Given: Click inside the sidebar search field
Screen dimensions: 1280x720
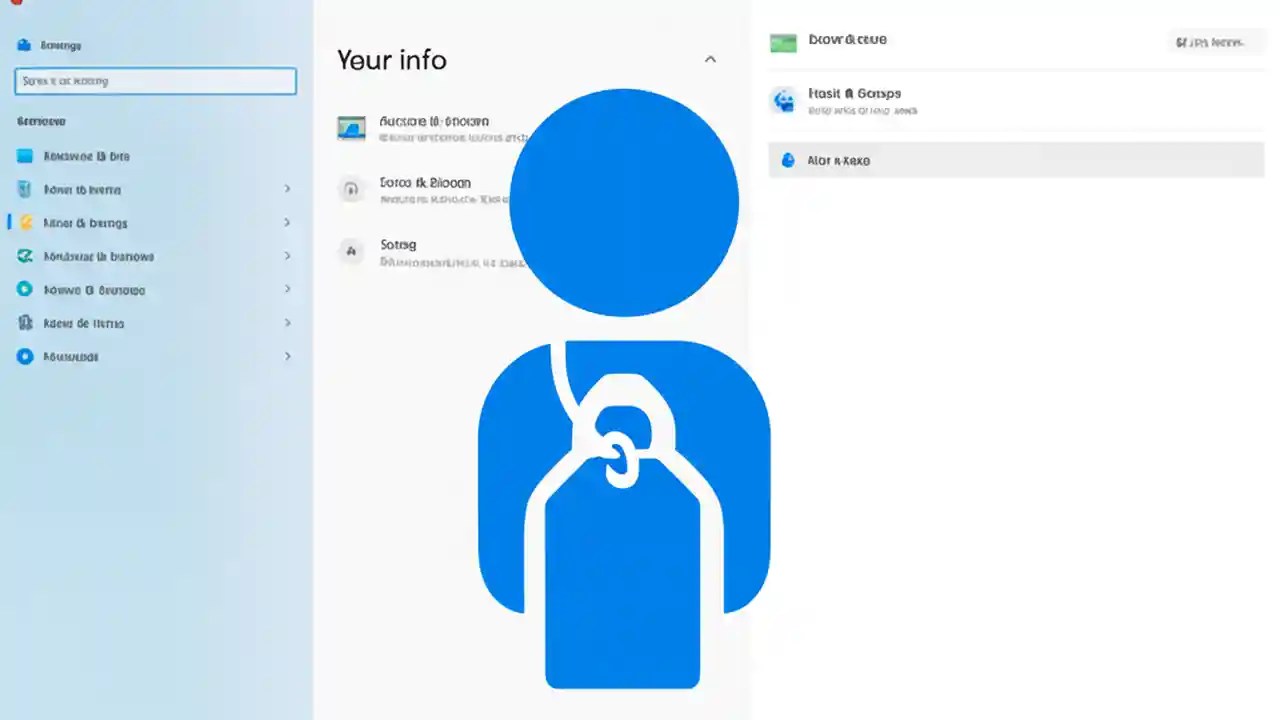Looking at the screenshot, I should (155, 81).
